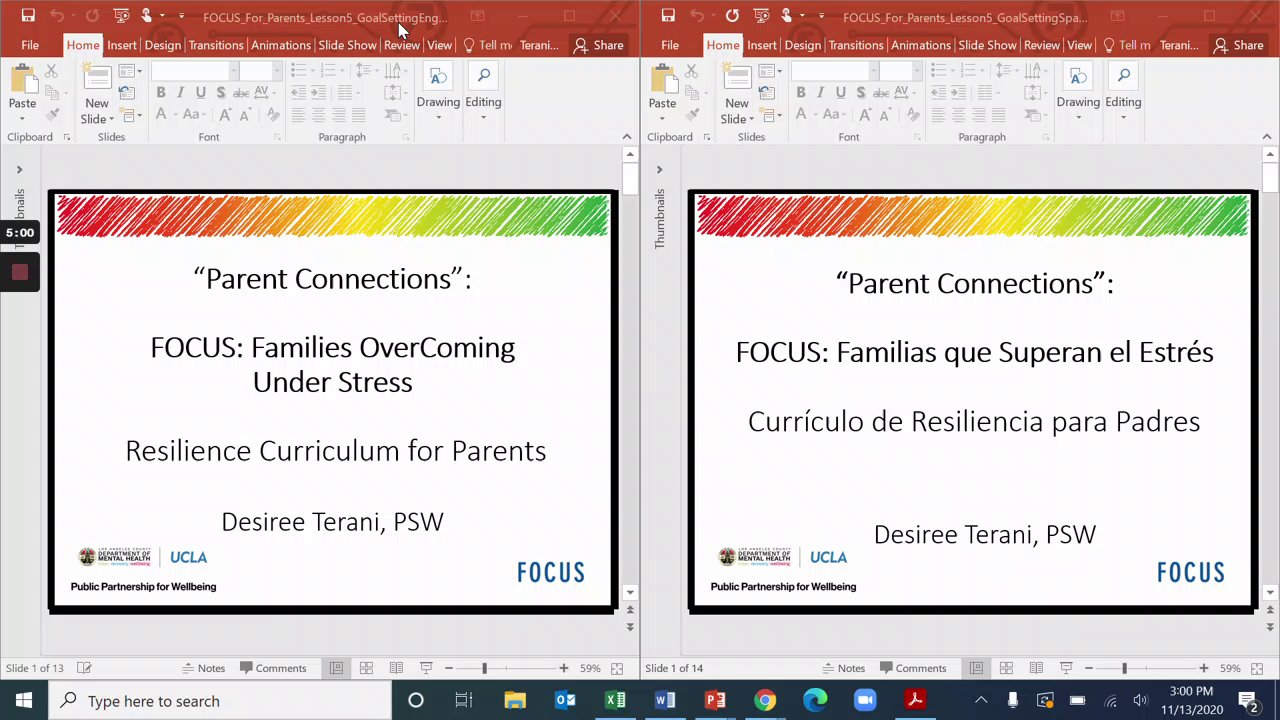Viewport: 1280px width, 720px height.
Task: Click Format Painter brush in English window
Action: pos(51,115)
